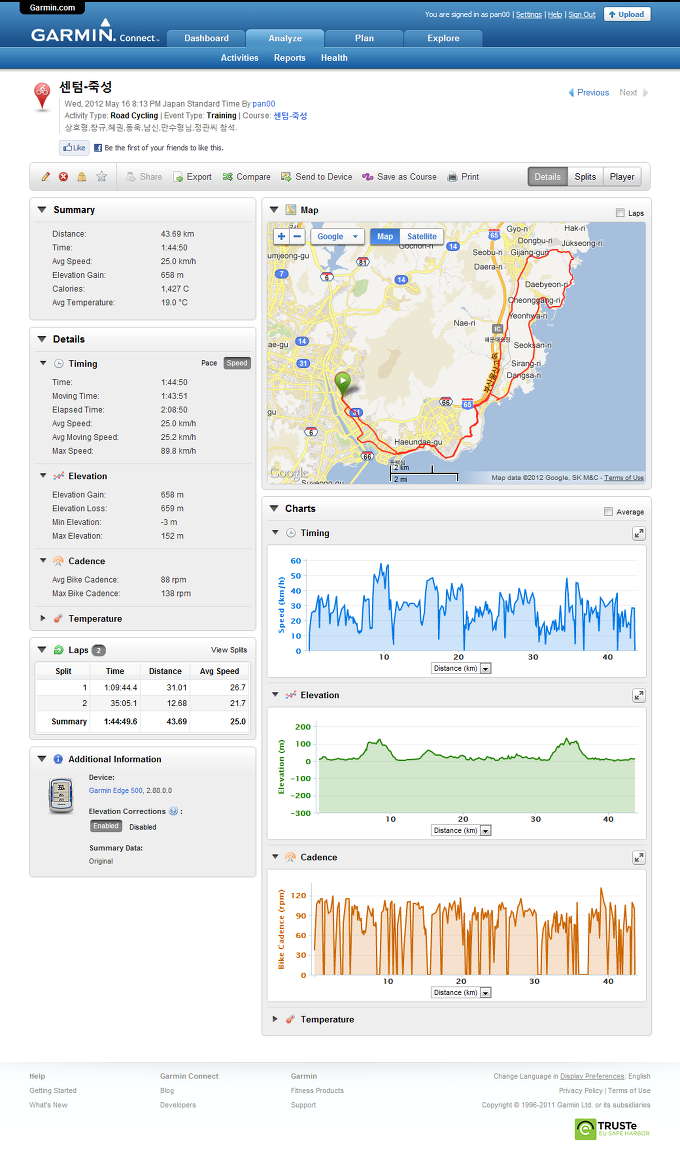This screenshot has width=680, height=1163.
Task: Switch map to Map view
Action: (385, 237)
